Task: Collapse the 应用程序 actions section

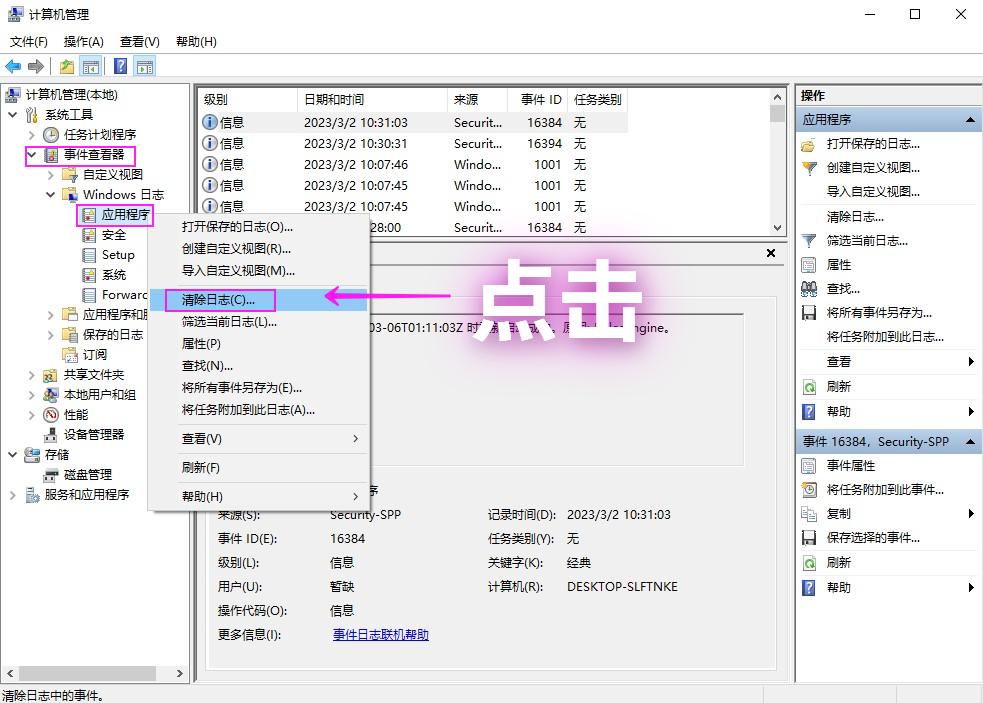Action: point(970,120)
